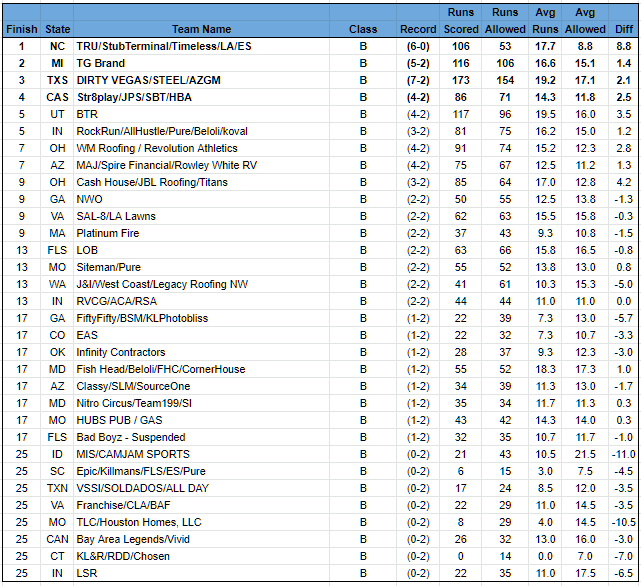Select the state cell 'UT'
The width and height of the screenshot is (641, 586).
(x=57, y=115)
